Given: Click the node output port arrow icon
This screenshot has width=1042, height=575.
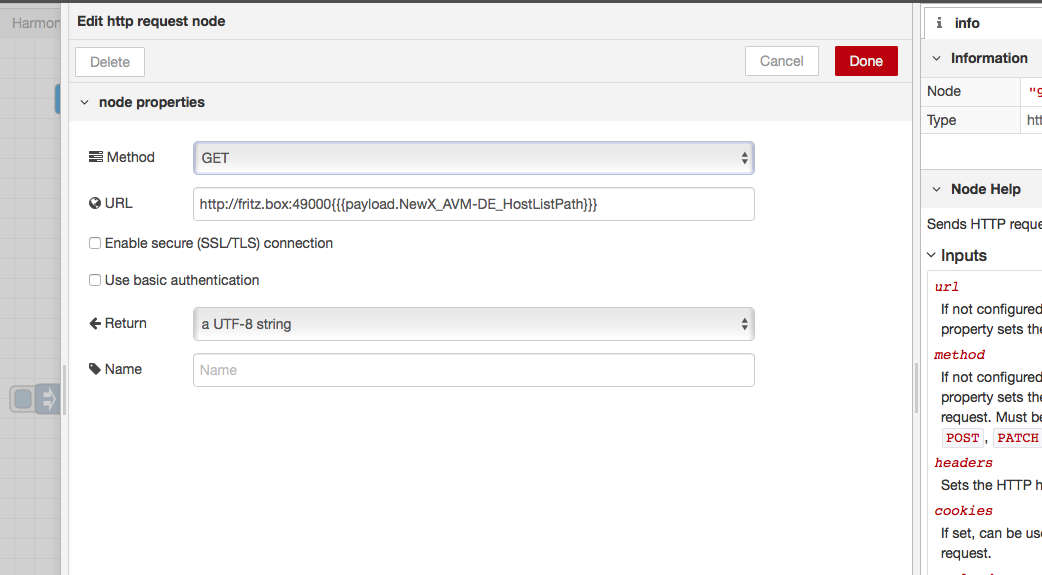Looking at the screenshot, I should [48, 400].
